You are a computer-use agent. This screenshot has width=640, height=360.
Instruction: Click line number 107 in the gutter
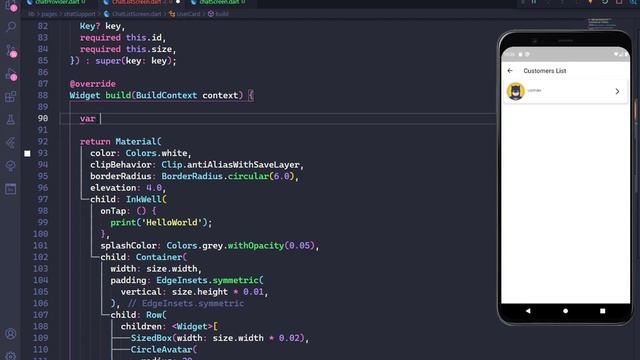point(40,315)
